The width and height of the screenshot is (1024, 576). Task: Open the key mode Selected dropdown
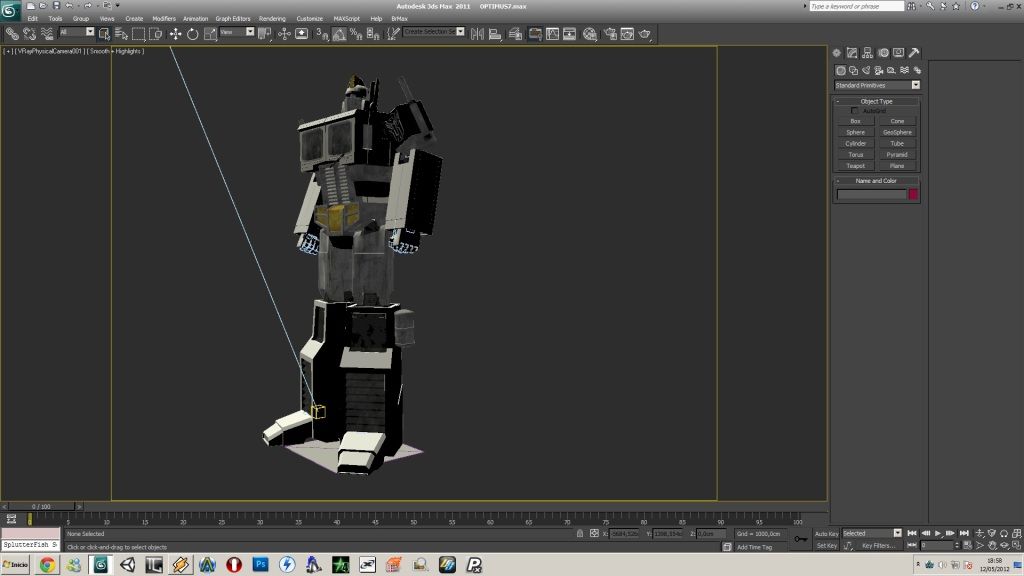point(872,534)
